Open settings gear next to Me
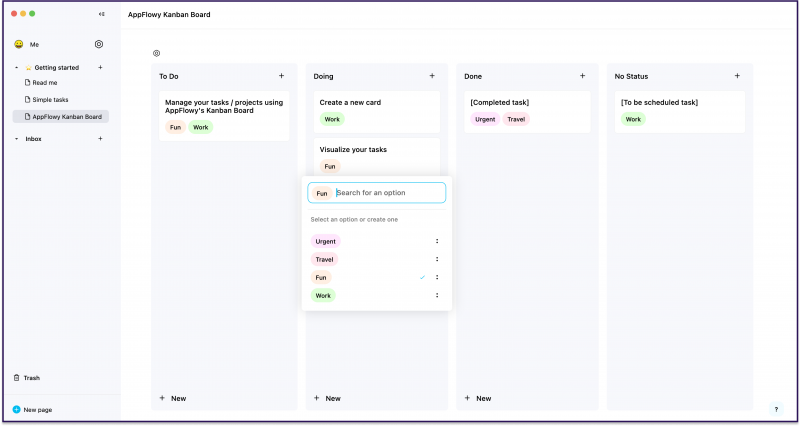The image size is (800, 426). pyautogui.click(x=99, y=44)
